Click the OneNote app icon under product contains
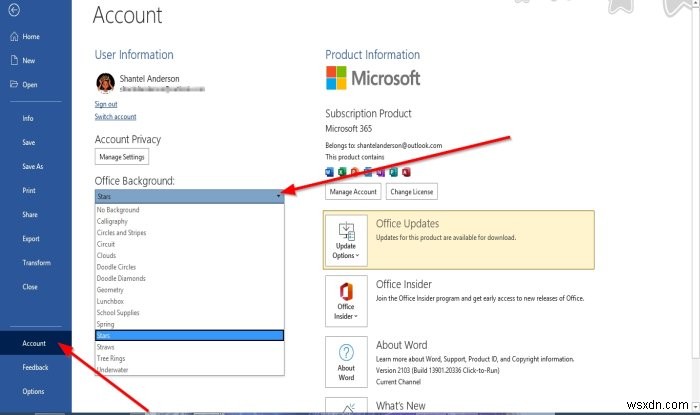The image size is (700, 415). [x=381, y=172]
